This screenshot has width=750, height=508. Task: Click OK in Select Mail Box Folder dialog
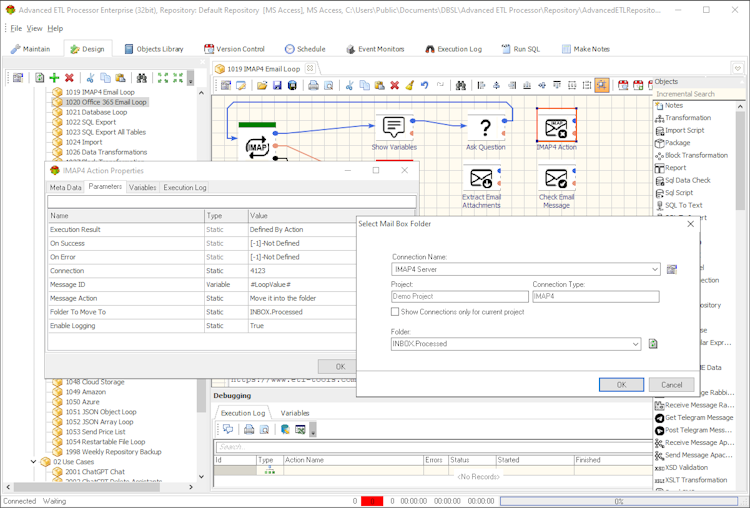tap(621, 384)
